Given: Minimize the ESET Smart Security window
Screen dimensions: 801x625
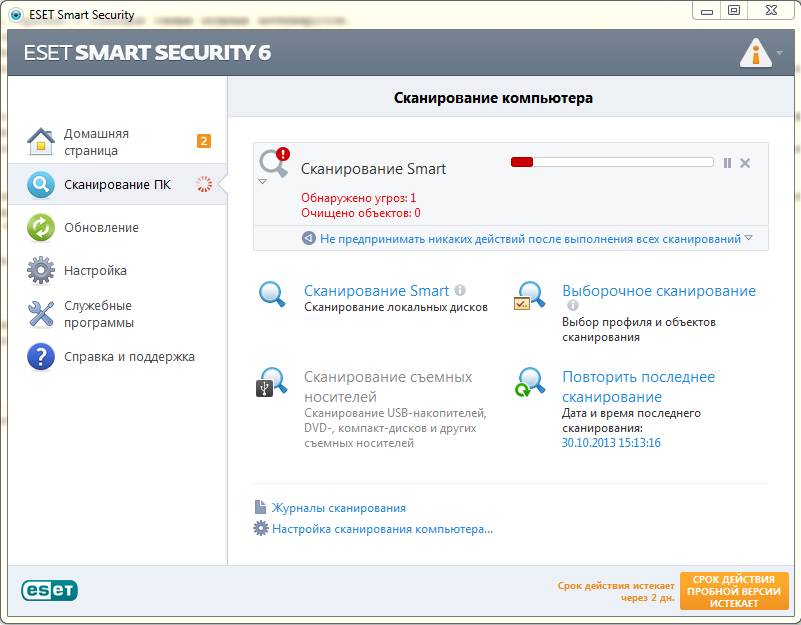Looking at the screenshot, I should tap(707, 11).
